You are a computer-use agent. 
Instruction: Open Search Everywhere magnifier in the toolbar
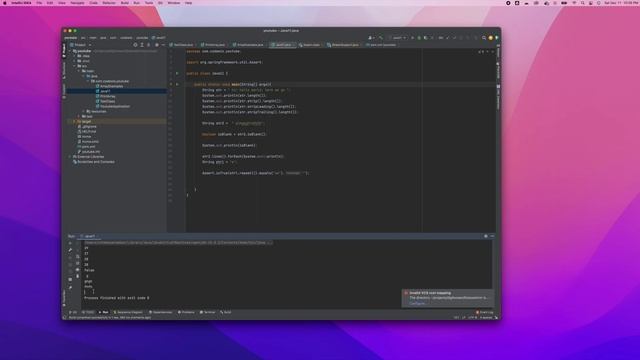(484, 38)
